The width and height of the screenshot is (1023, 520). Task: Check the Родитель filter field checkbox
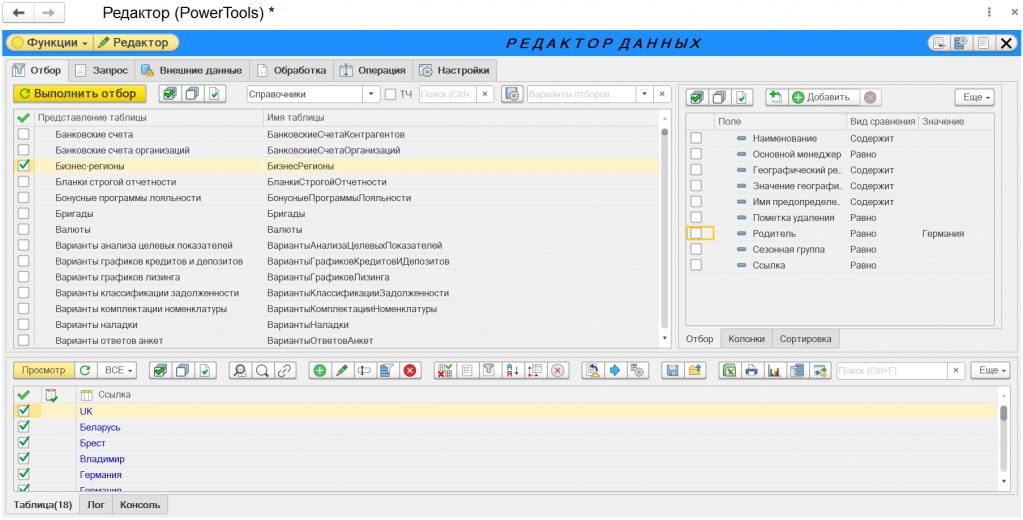pos(696,233)
